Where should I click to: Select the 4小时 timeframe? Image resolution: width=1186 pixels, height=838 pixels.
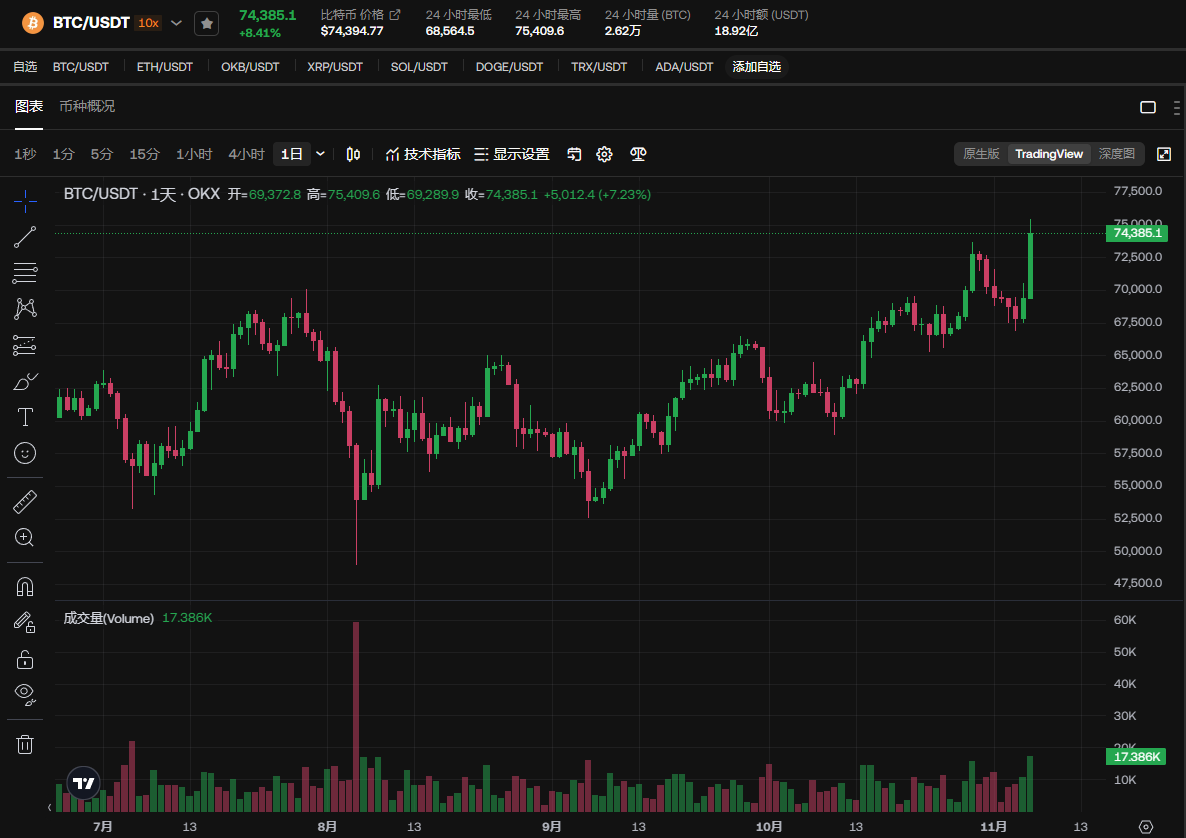246,154
